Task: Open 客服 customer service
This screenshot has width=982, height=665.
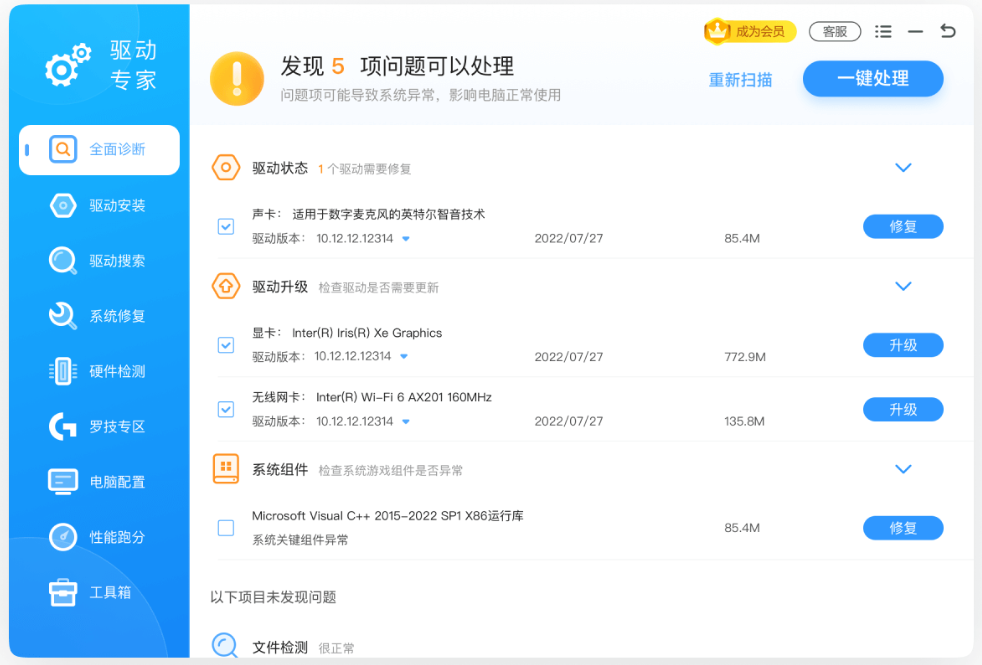Action: point(835,31)
